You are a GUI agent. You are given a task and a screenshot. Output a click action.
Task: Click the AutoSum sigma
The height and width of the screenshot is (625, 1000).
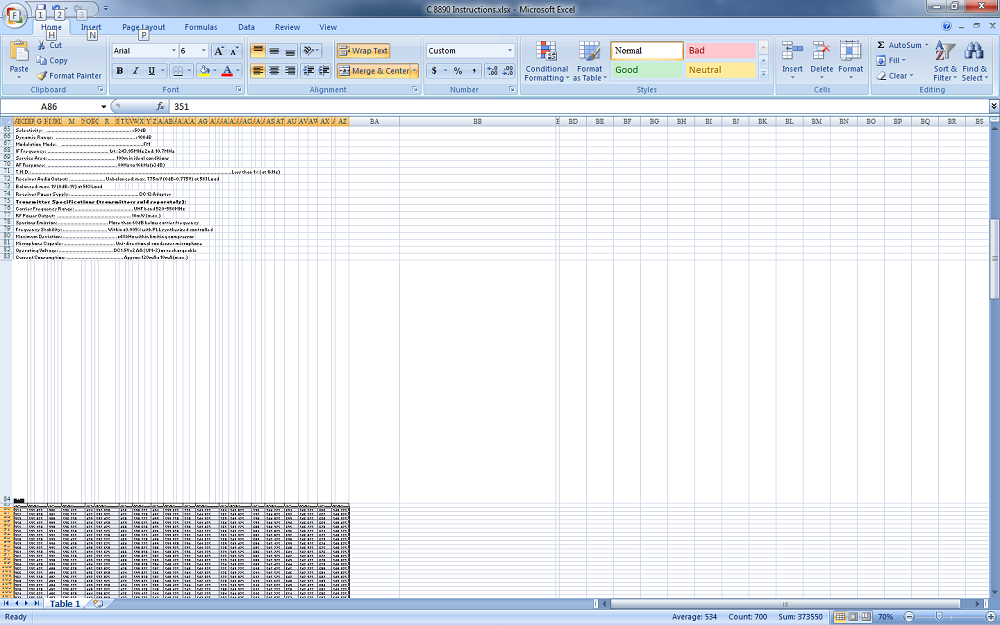881,45
